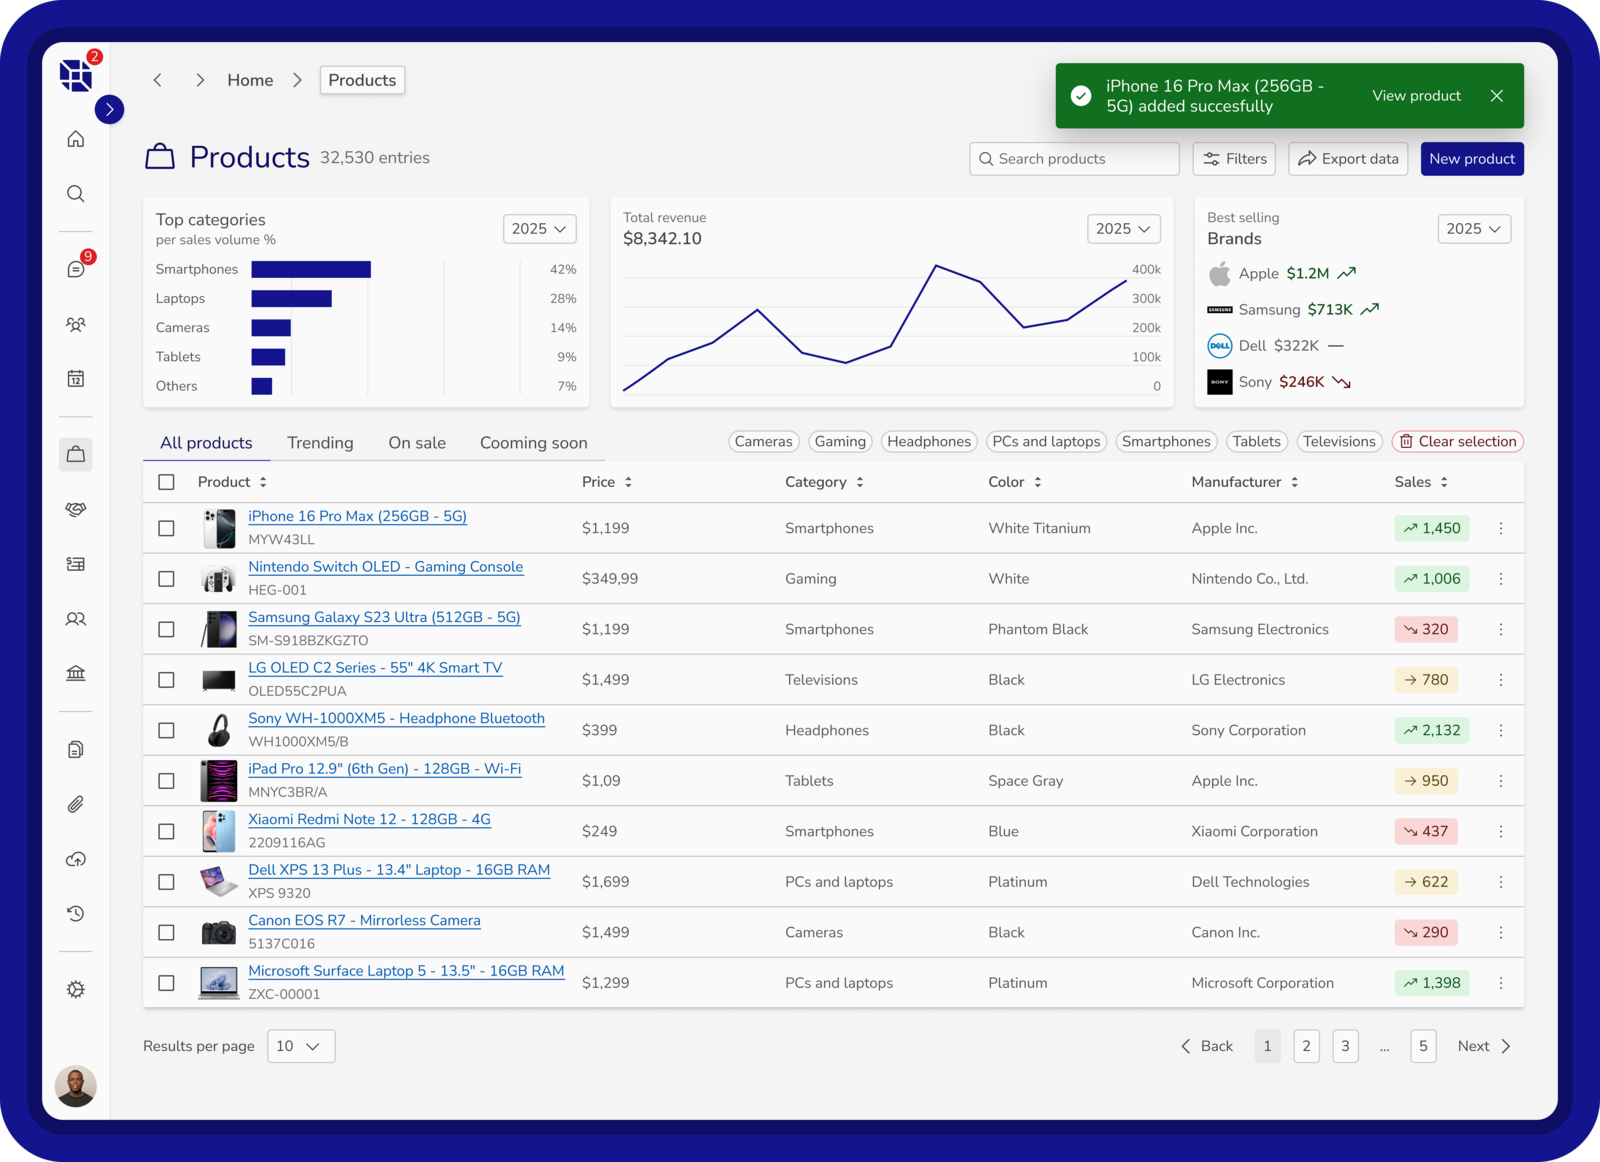Select the Headphones filter chip
The image size is (1600, 1162).
point(929,442)
